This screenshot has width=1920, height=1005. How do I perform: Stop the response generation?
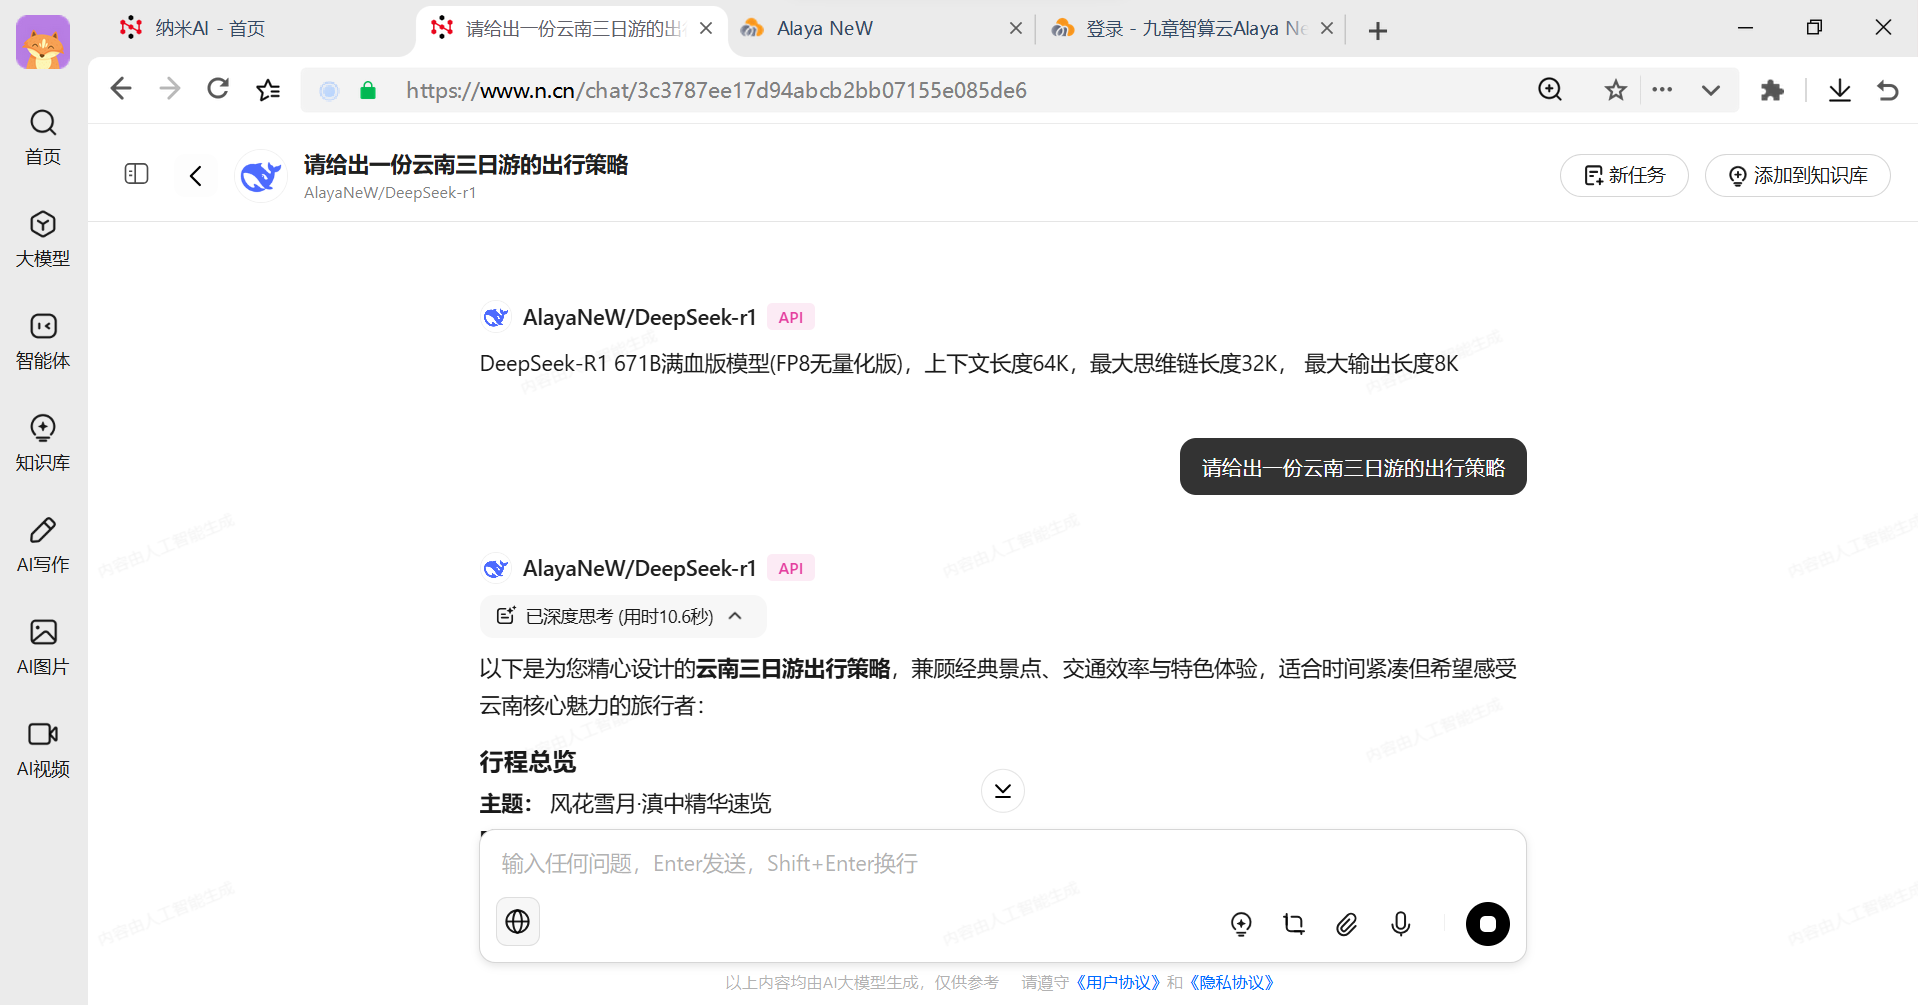tap(1487, 924)
